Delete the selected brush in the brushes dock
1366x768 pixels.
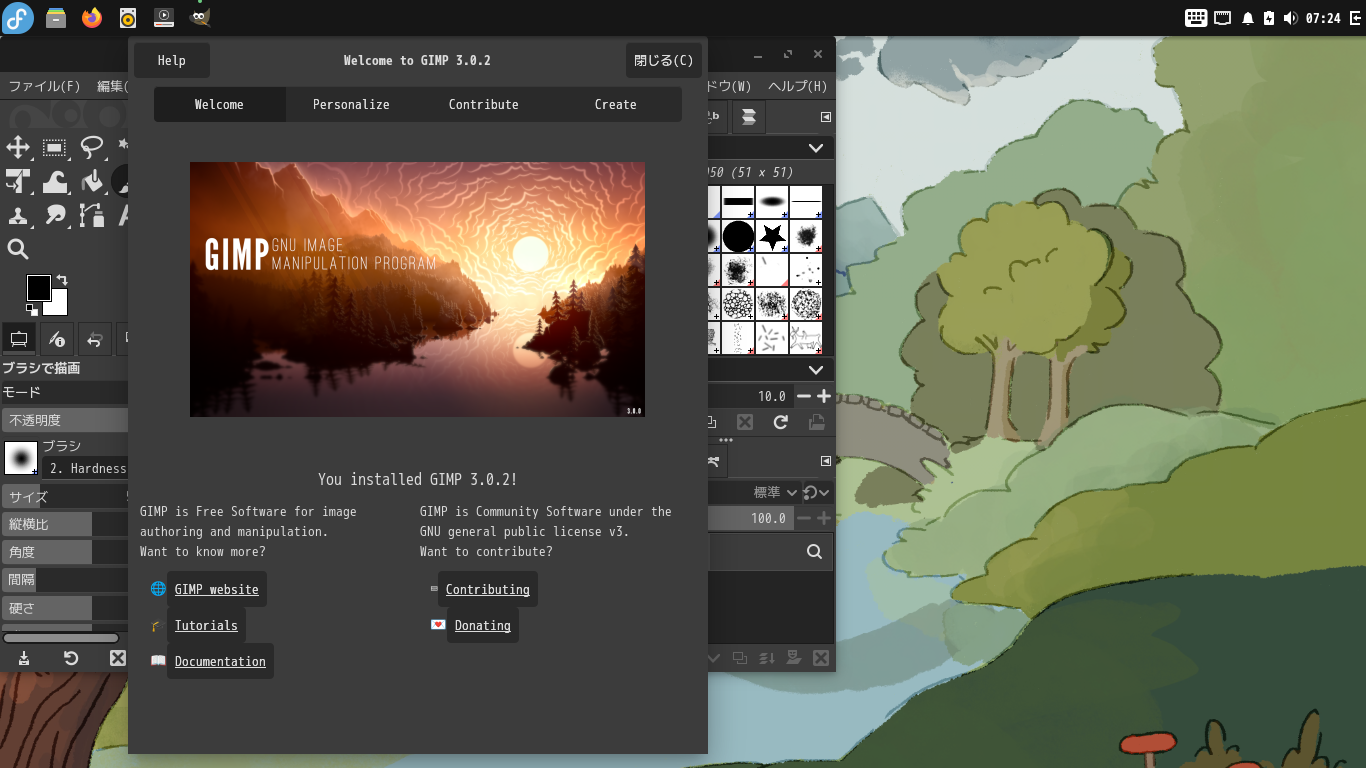(x=744, y=423)
